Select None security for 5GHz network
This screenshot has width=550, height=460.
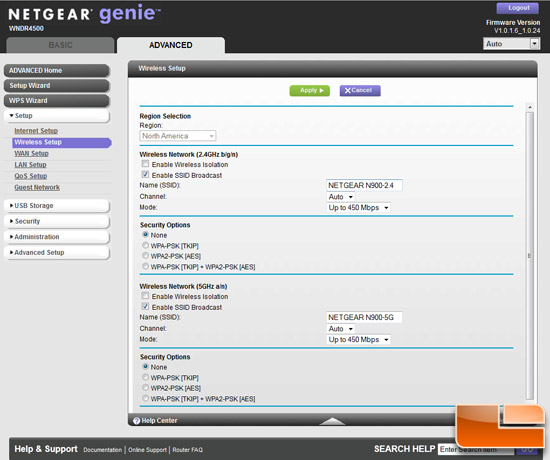[145, 366]
